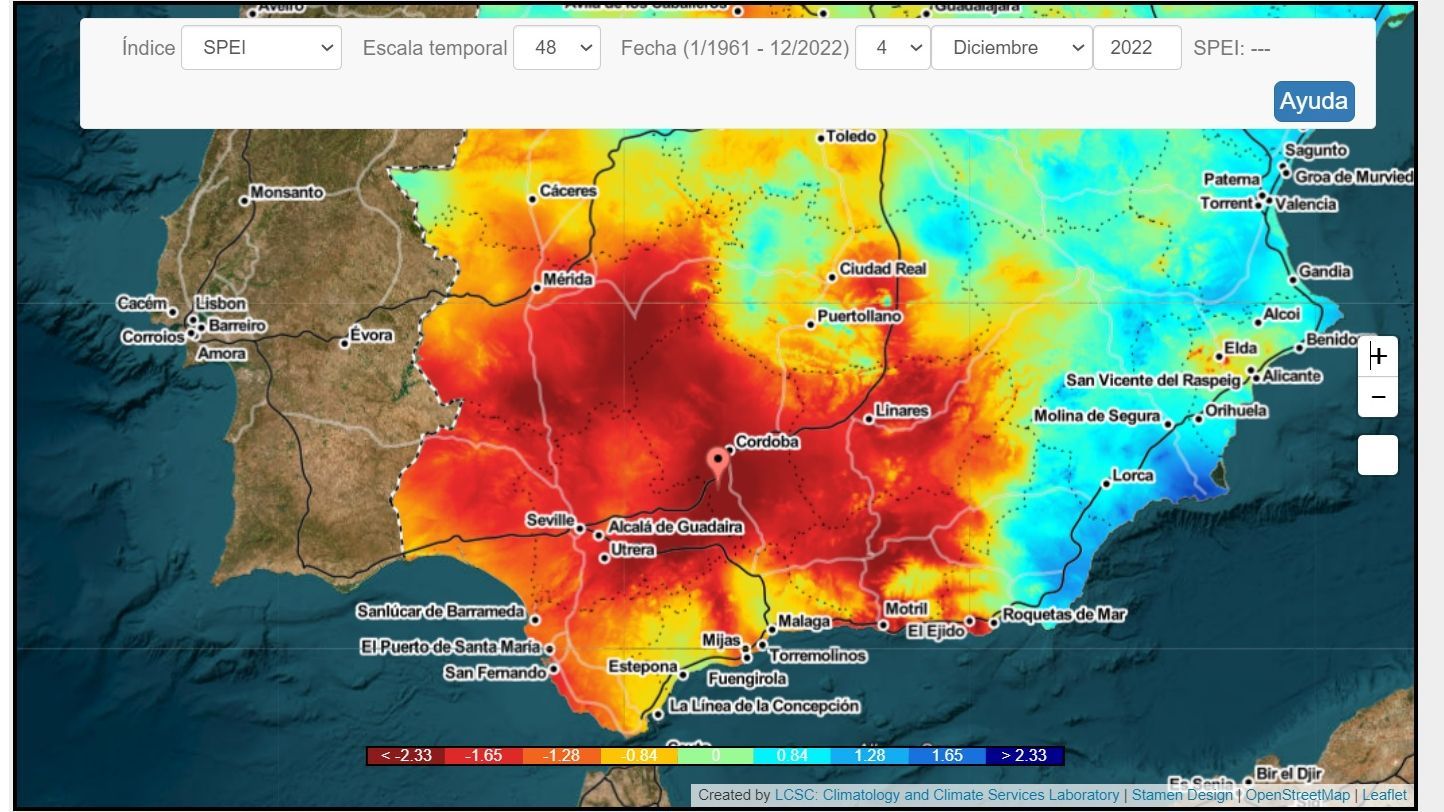Select the Diciembre month dropdown
The image size is (1444, 812).
[1011, 48]
